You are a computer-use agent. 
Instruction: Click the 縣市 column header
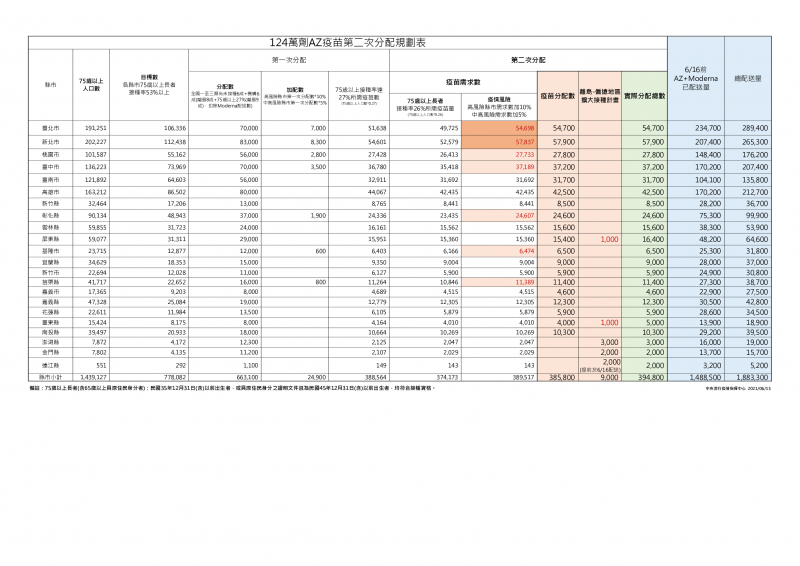50,85
